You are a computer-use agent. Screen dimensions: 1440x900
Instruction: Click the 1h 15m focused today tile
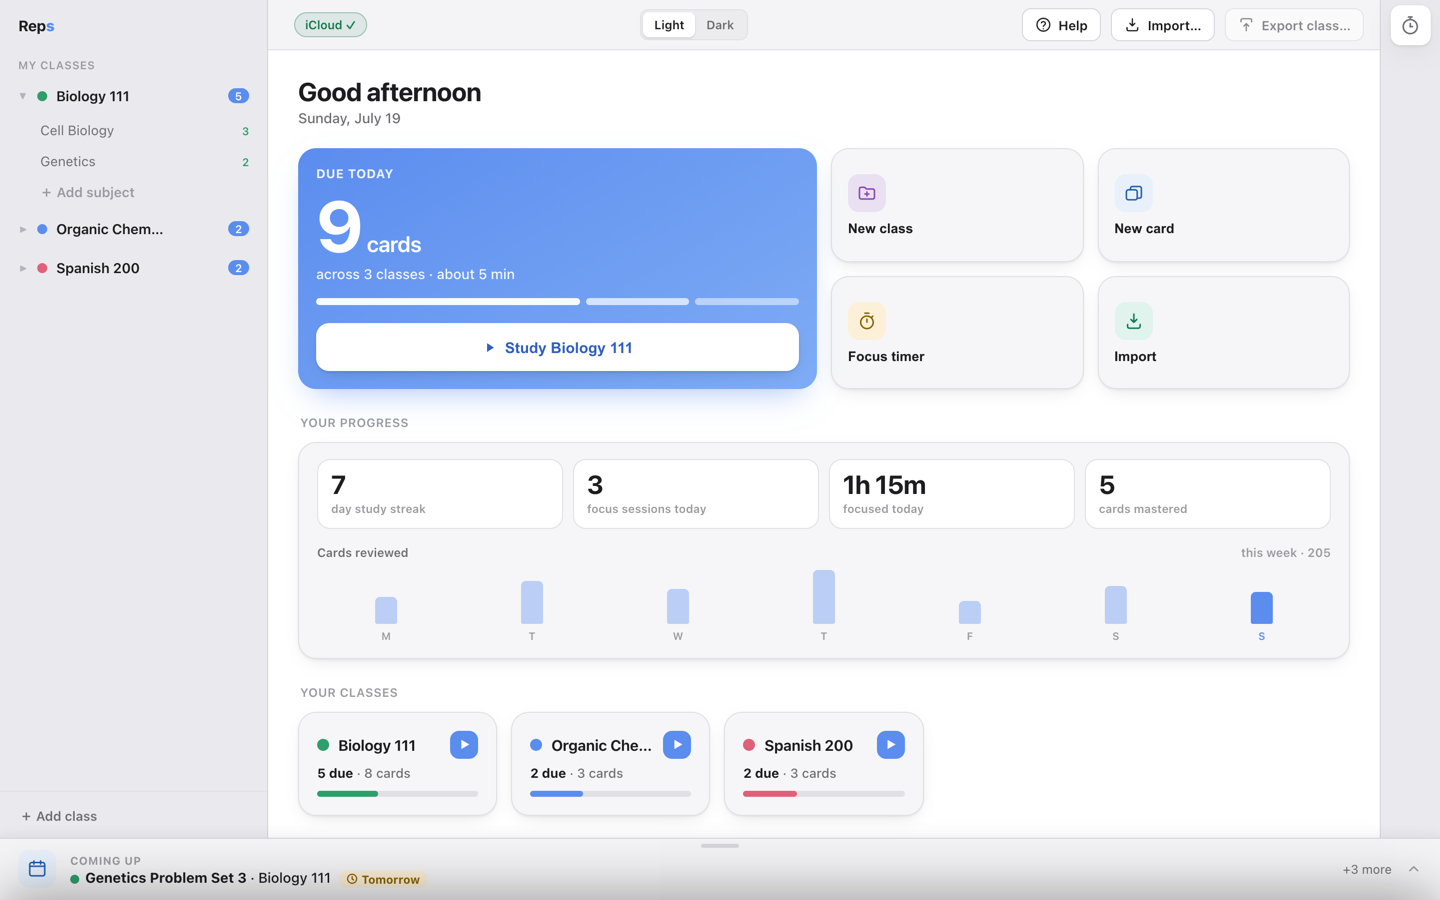(952, 494)
